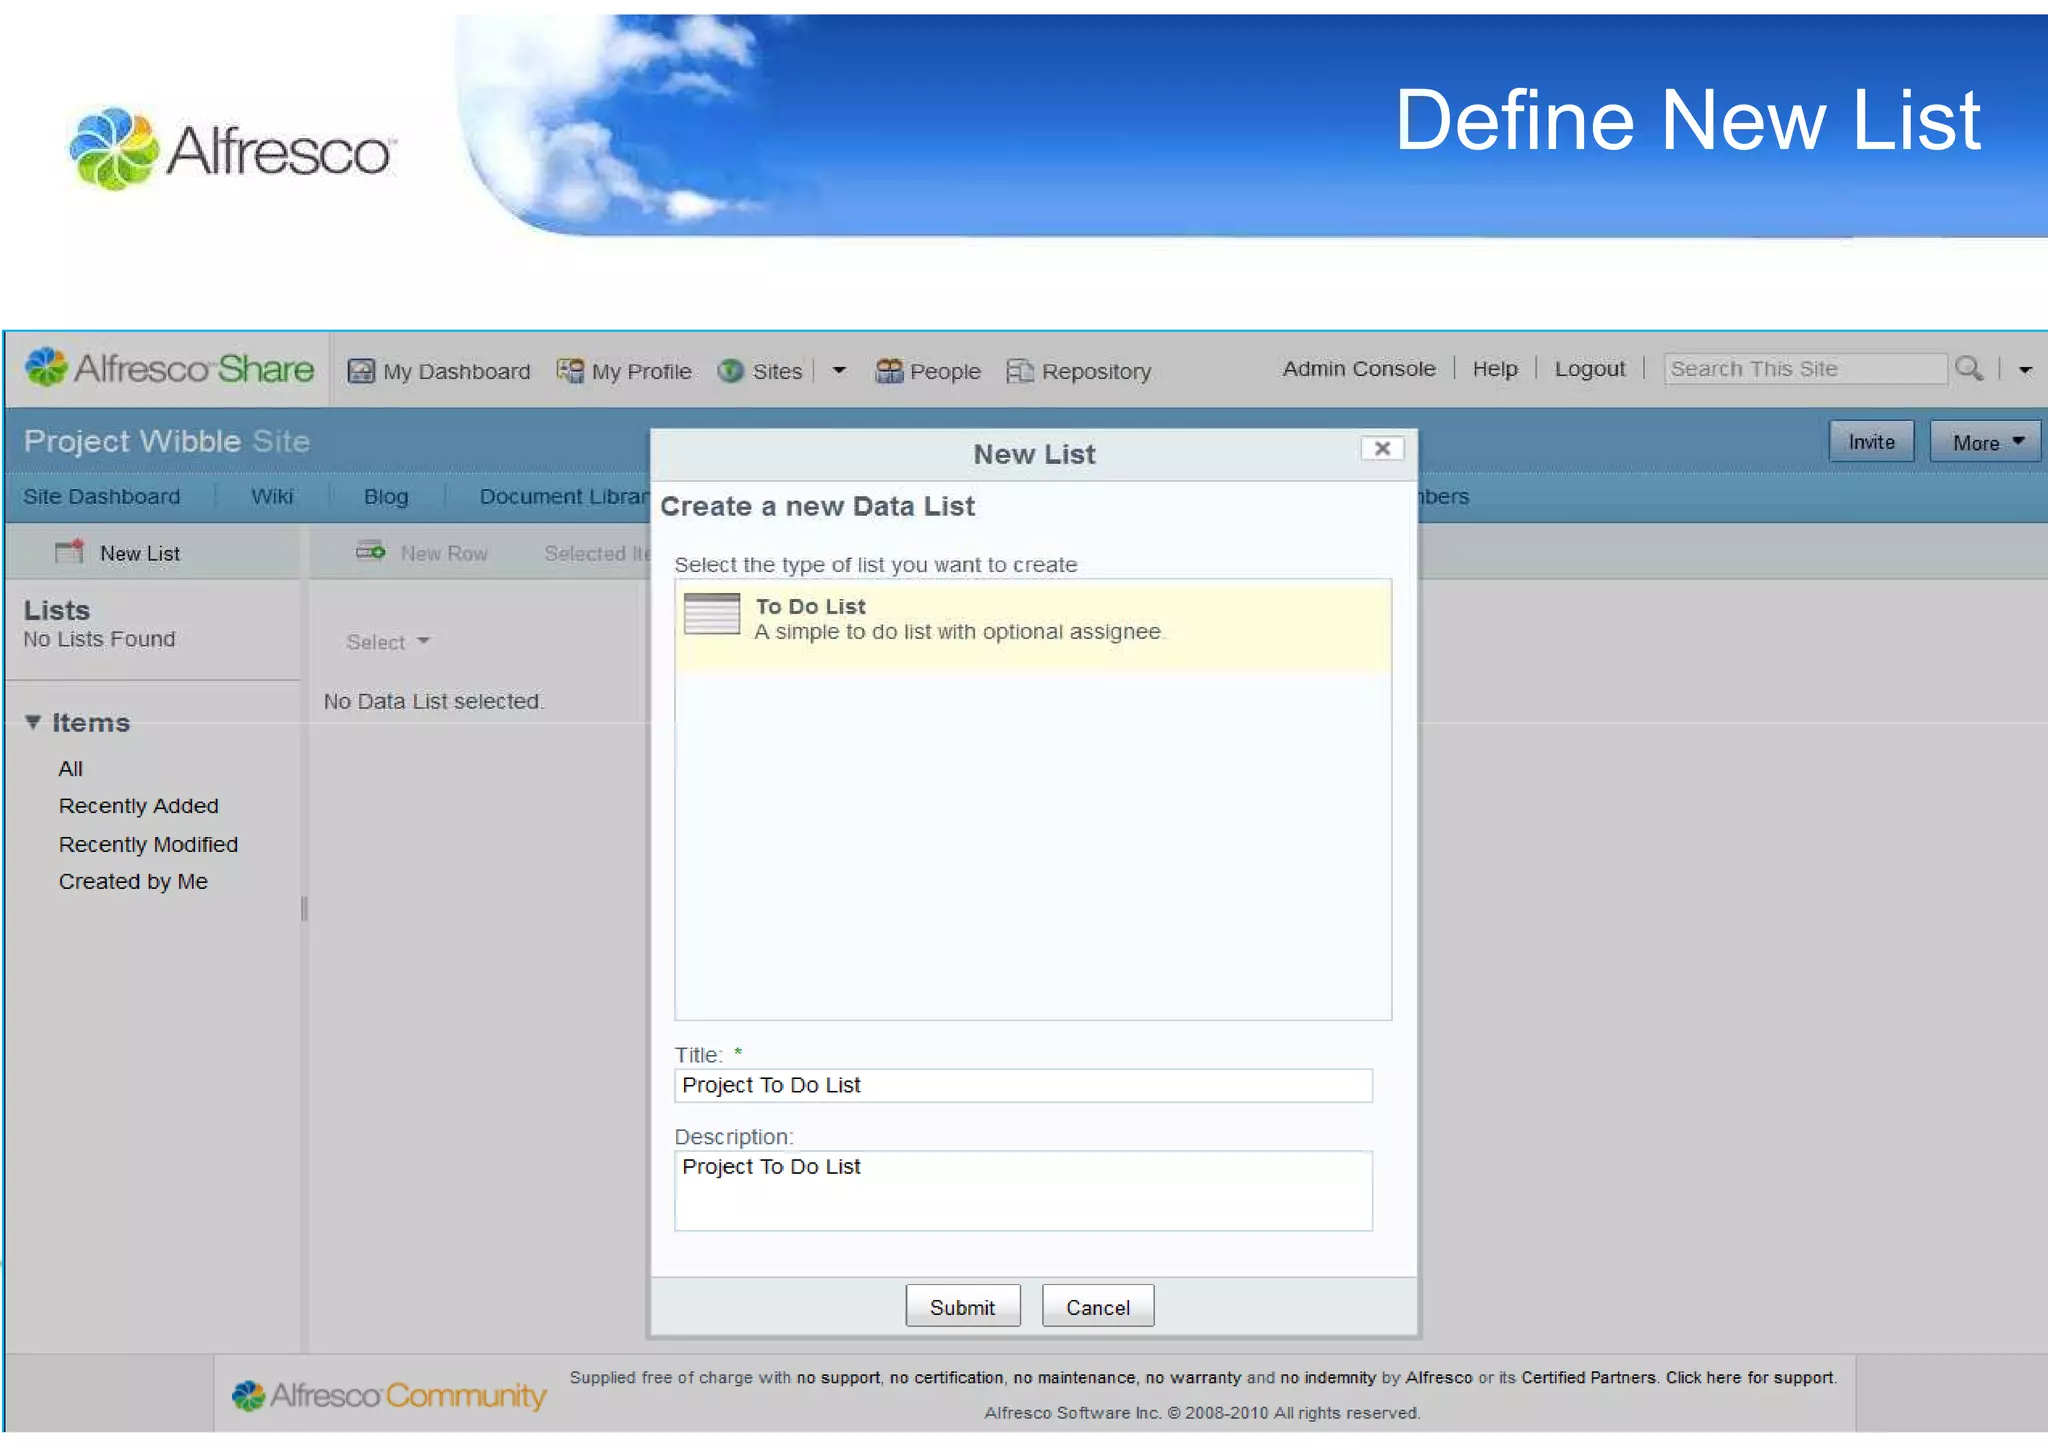Collapse the Items section triangle

click(x=33, y=722)
